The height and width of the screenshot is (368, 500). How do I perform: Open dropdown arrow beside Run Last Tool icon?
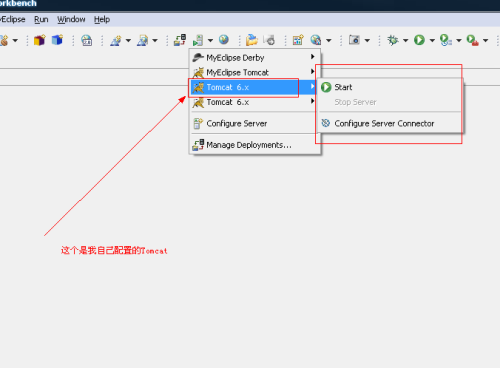pos(459,41)
